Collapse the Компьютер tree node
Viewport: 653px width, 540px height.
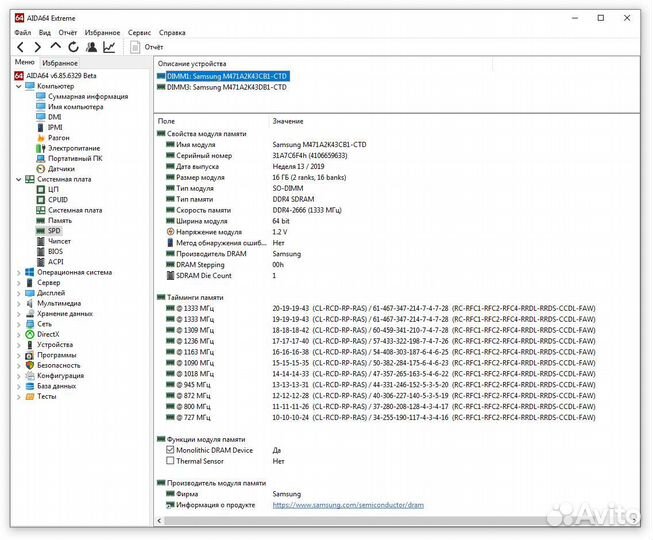(x=18, y=86)
